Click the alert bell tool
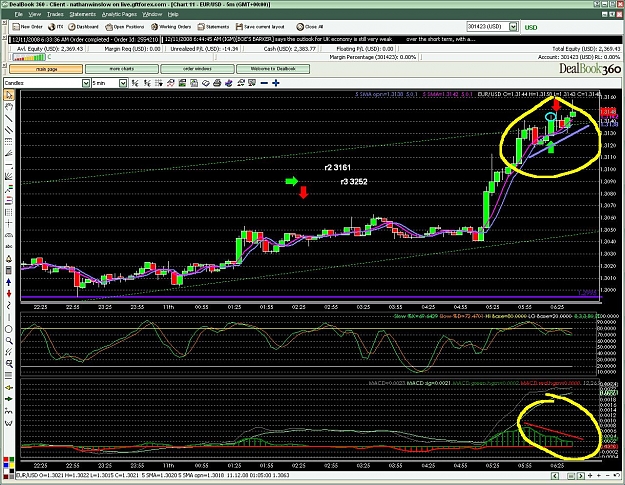 coord(9,259)
